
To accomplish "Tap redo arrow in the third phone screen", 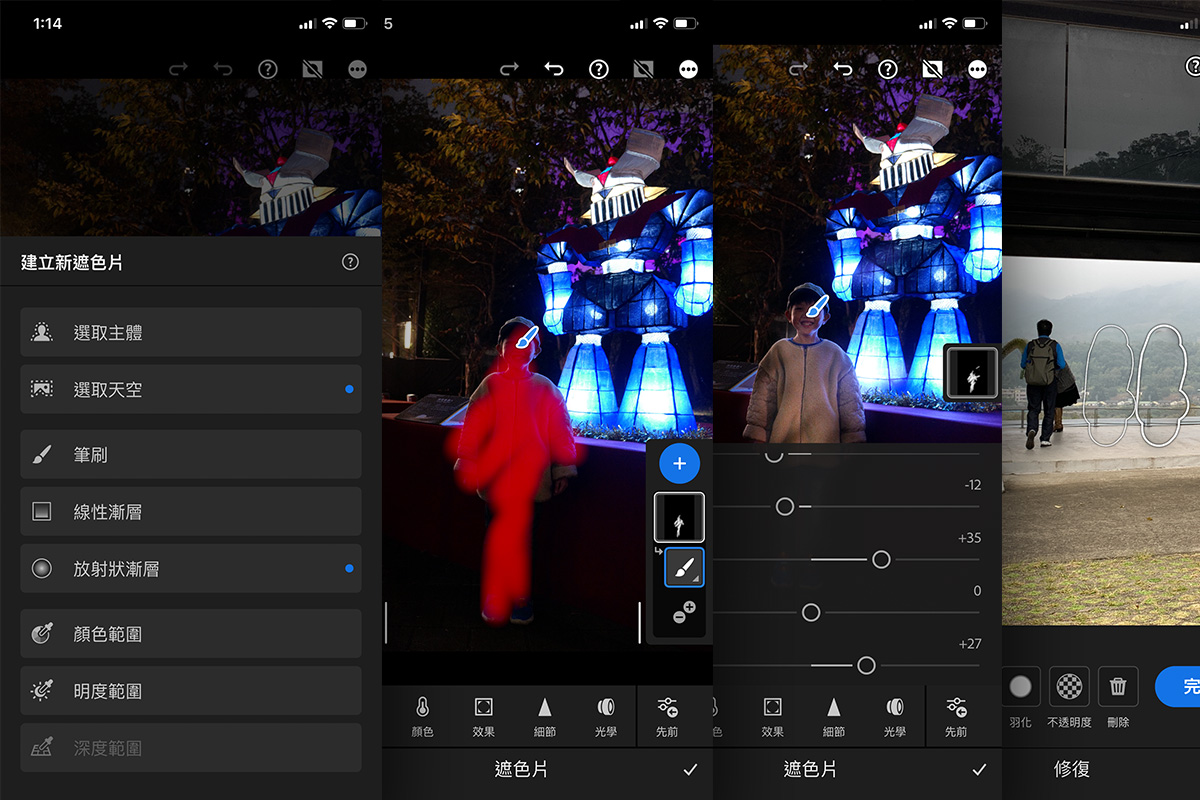I will point(798,69).
